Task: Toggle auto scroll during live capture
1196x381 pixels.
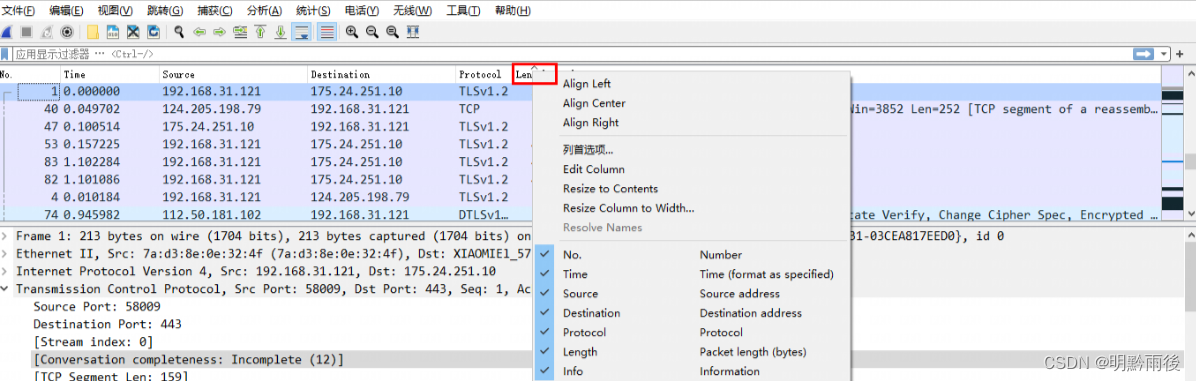Action: (x=302, y=32)
